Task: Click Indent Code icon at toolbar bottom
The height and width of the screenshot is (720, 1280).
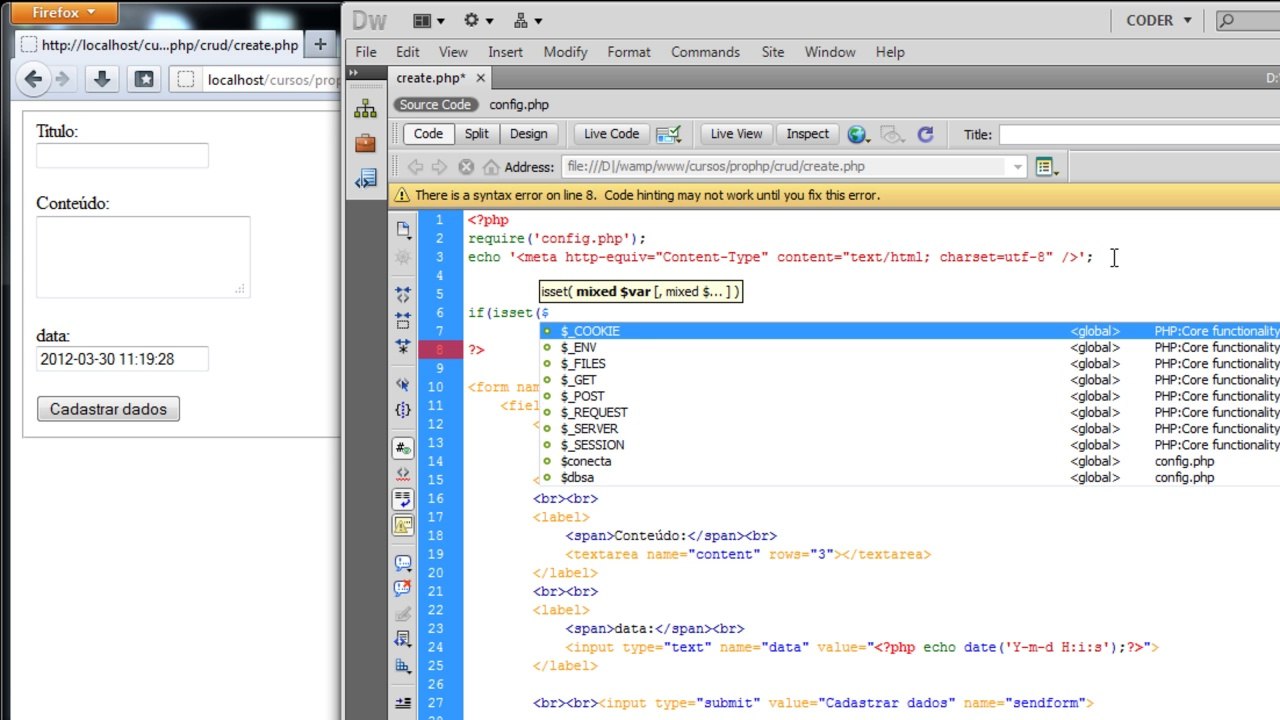Action: coord(403,703)
